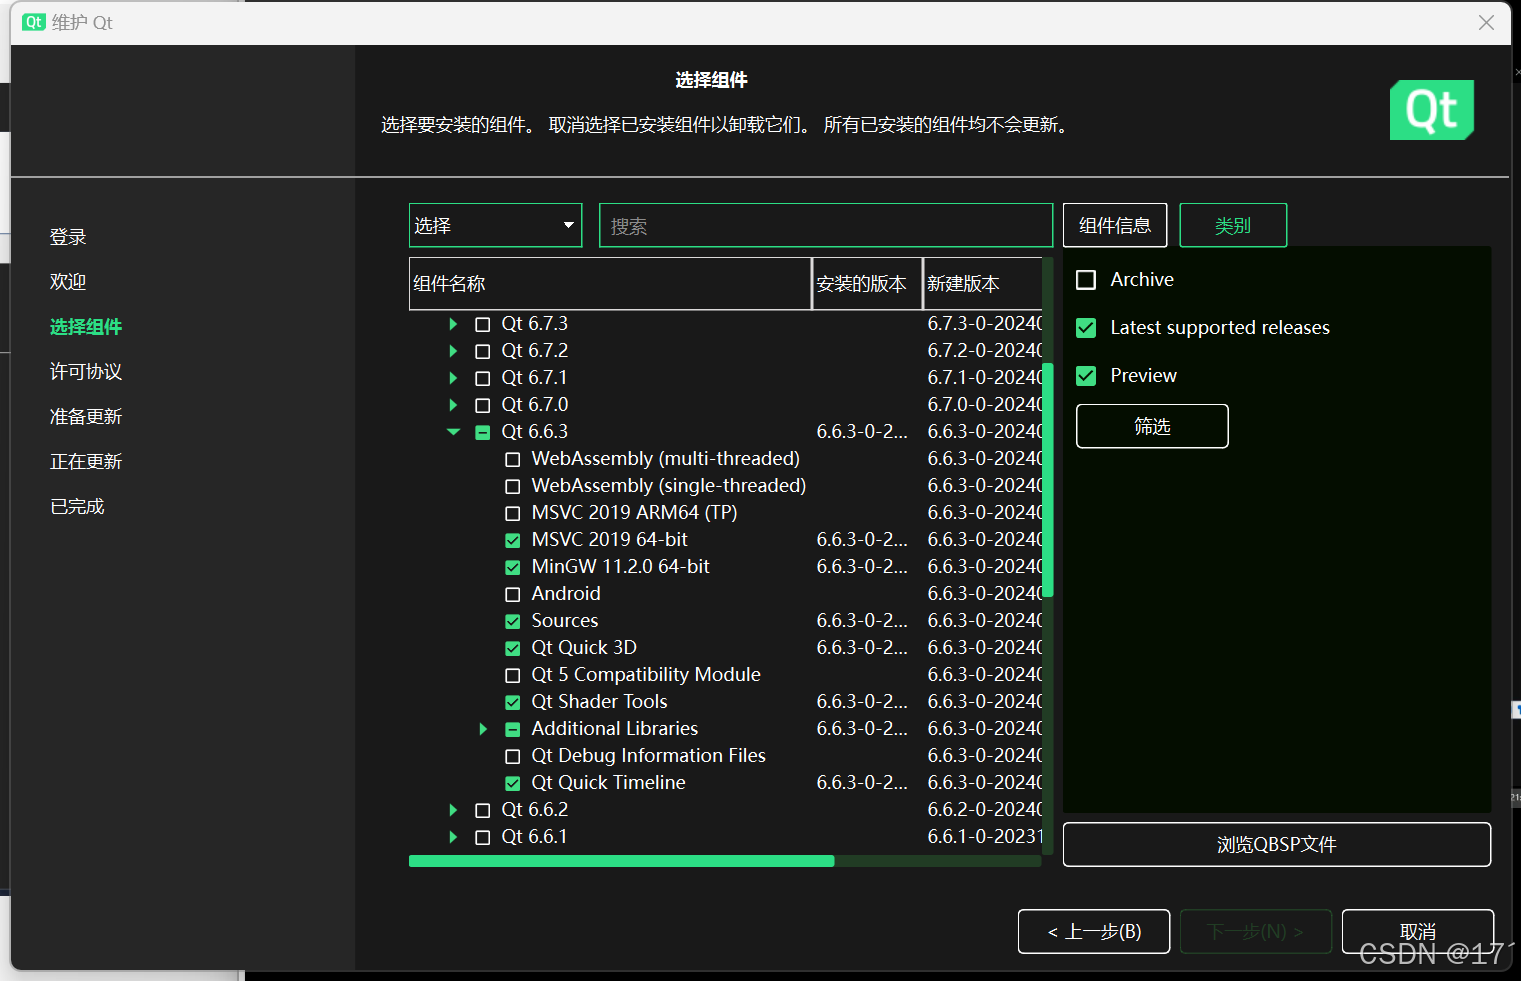Sort by 安装的版本 column header
This screenshot has width=1521, height=981.
click(x=867, y=284)
